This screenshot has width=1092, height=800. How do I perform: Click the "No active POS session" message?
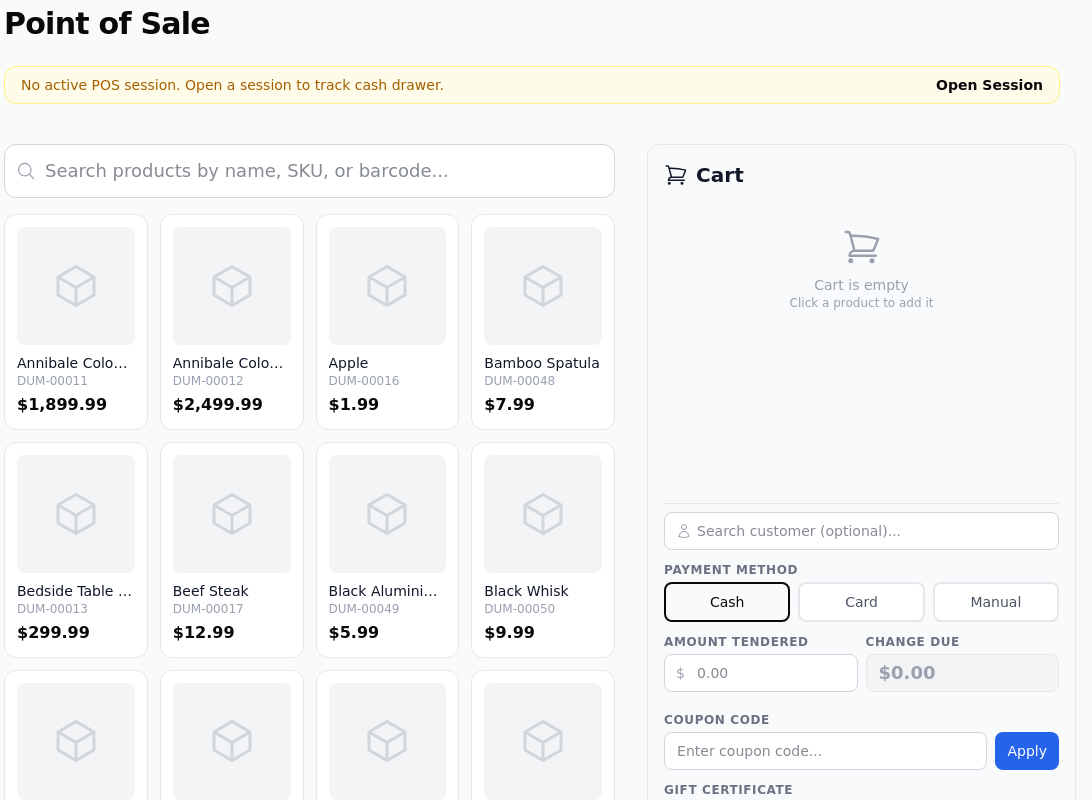pyautogui.click(x=232, y=85)
